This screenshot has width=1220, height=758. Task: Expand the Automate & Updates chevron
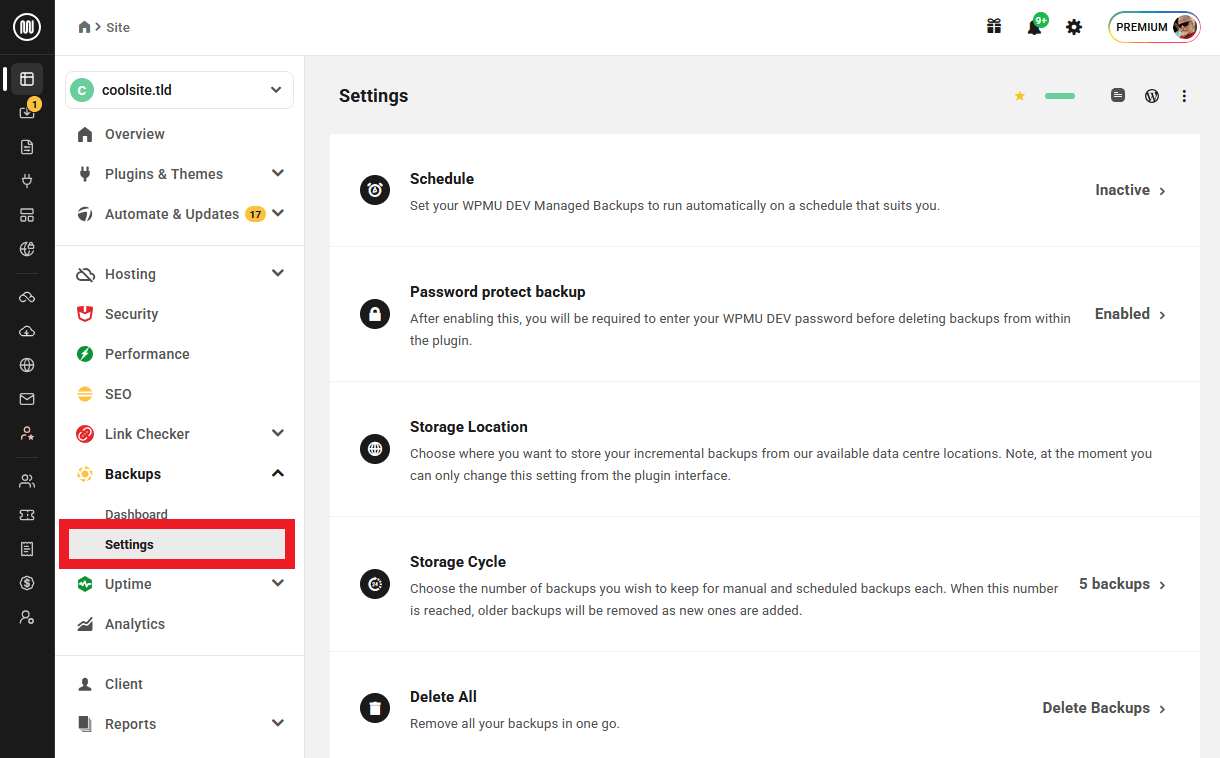click(278, 213)
